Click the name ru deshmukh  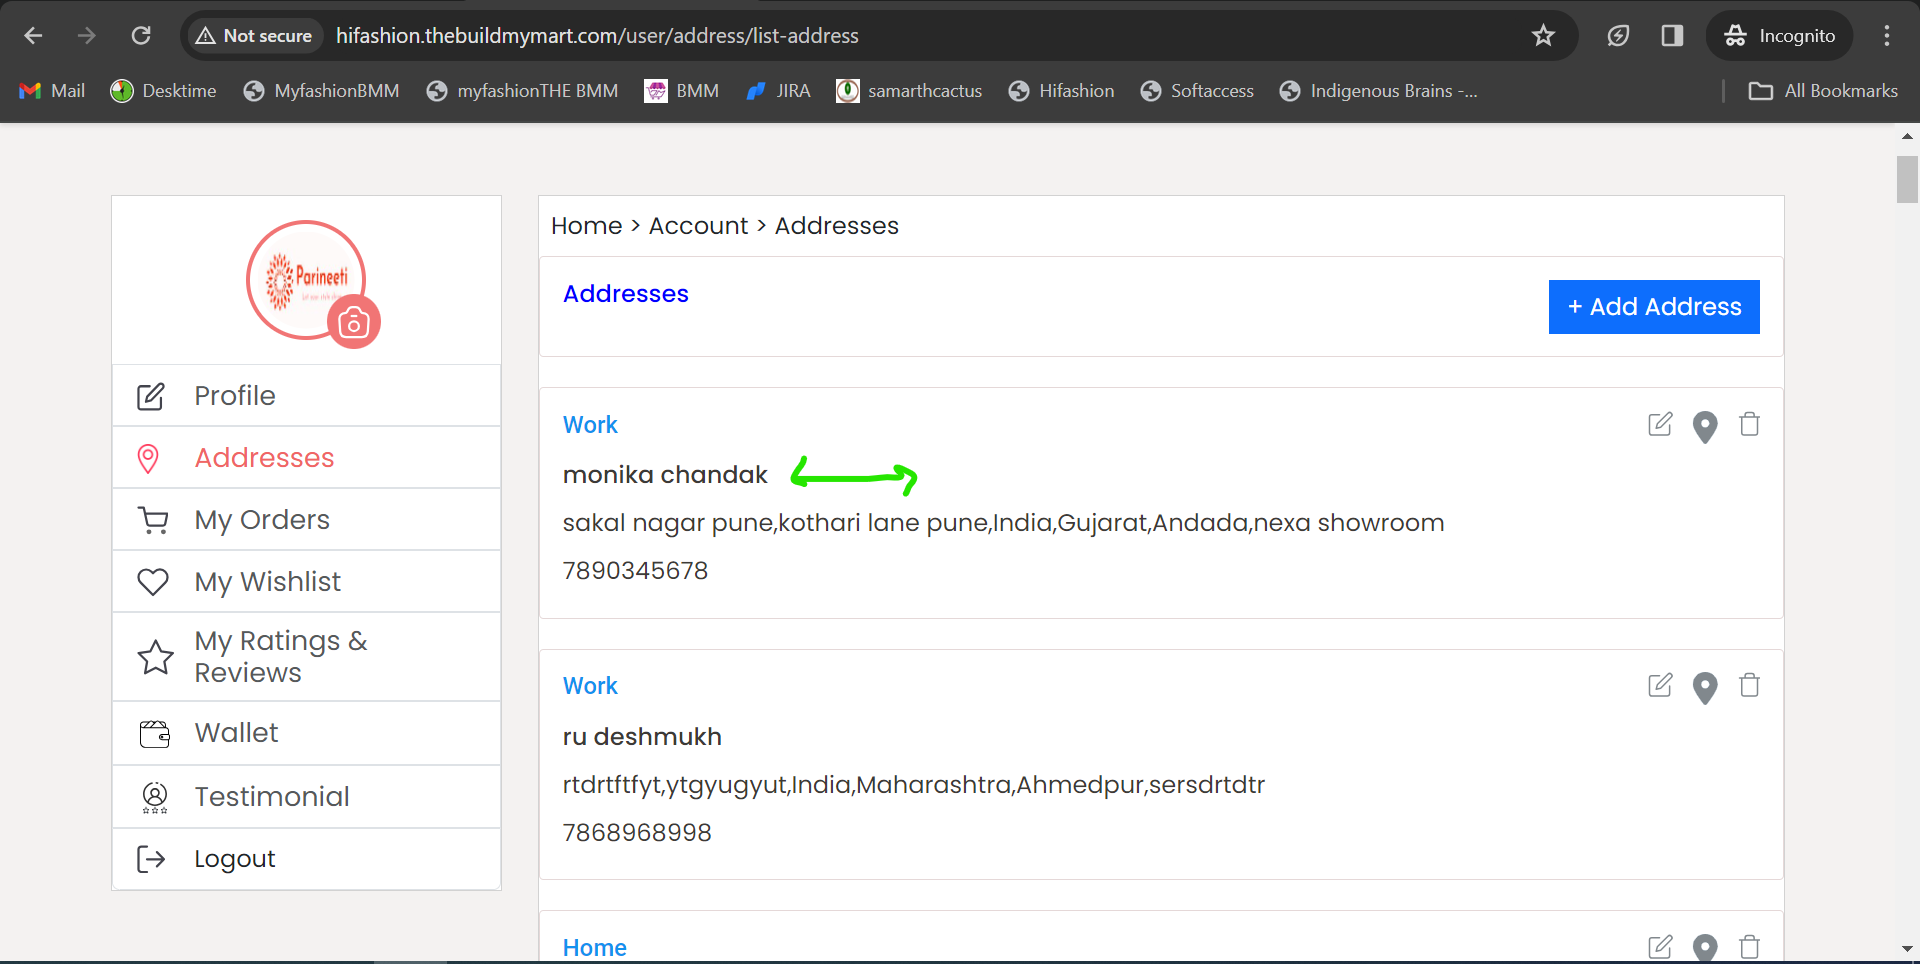pos(642,737)
